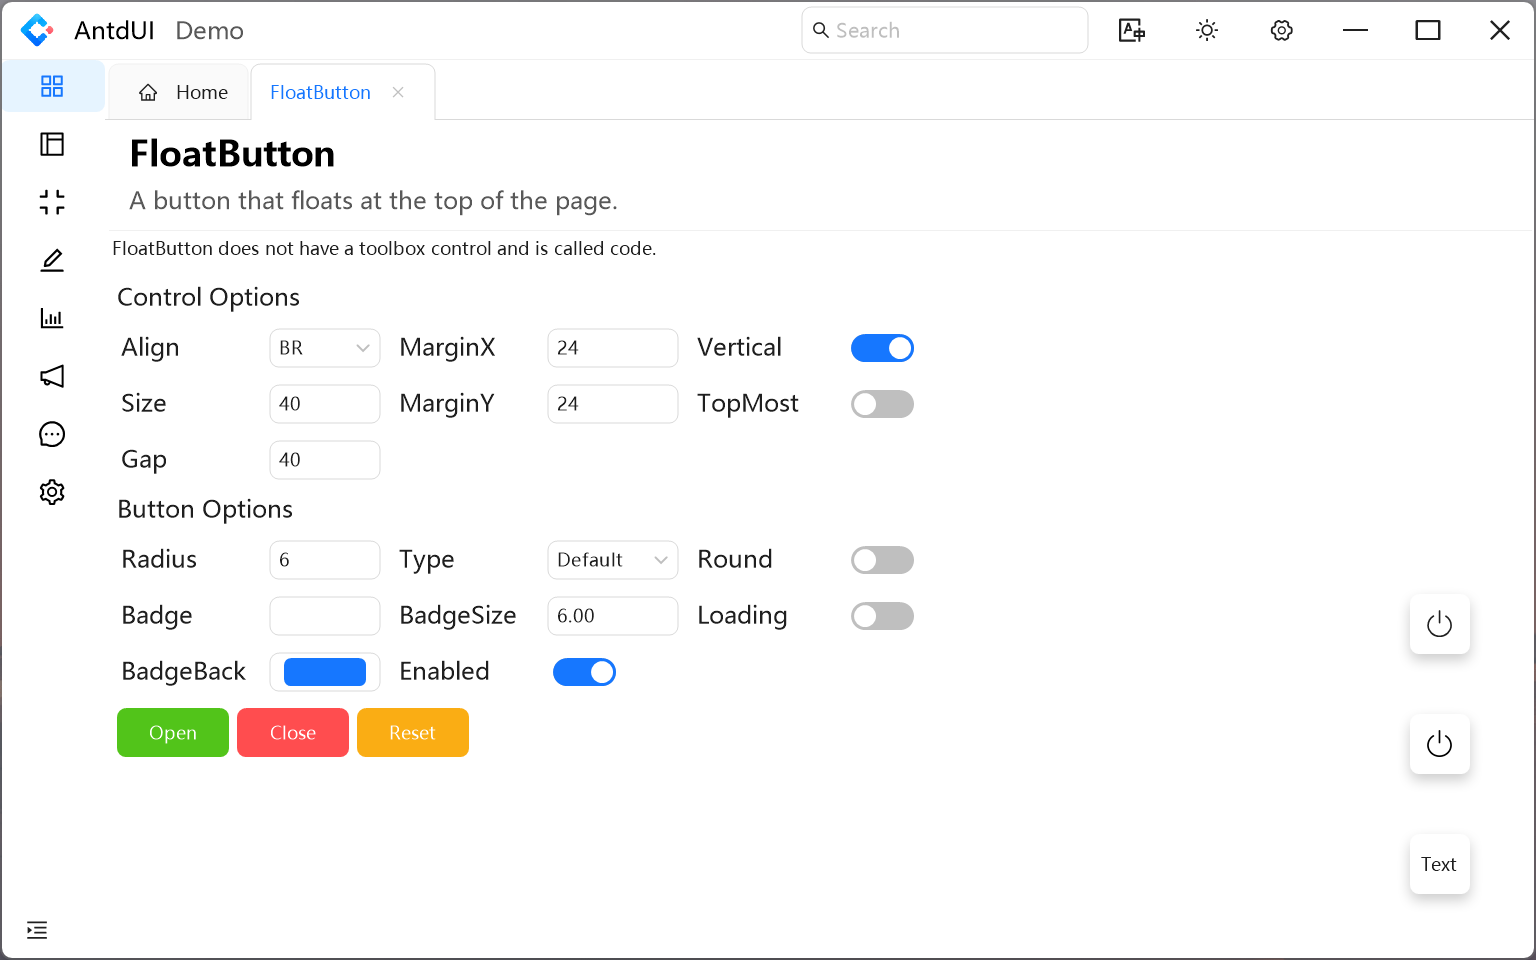Select the pencil edit icon in sidebar
1536x960 pixels.
(x=52, y=260)
